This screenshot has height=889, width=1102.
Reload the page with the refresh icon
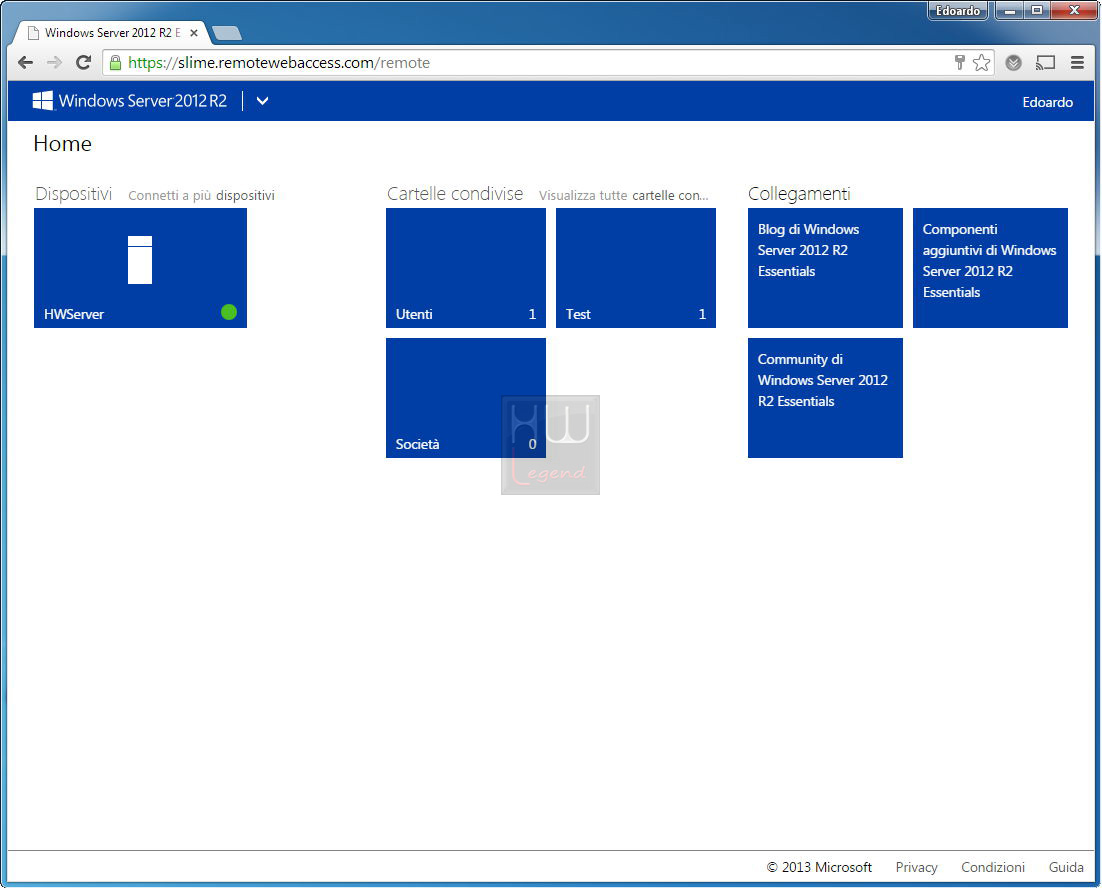(83, 63)
